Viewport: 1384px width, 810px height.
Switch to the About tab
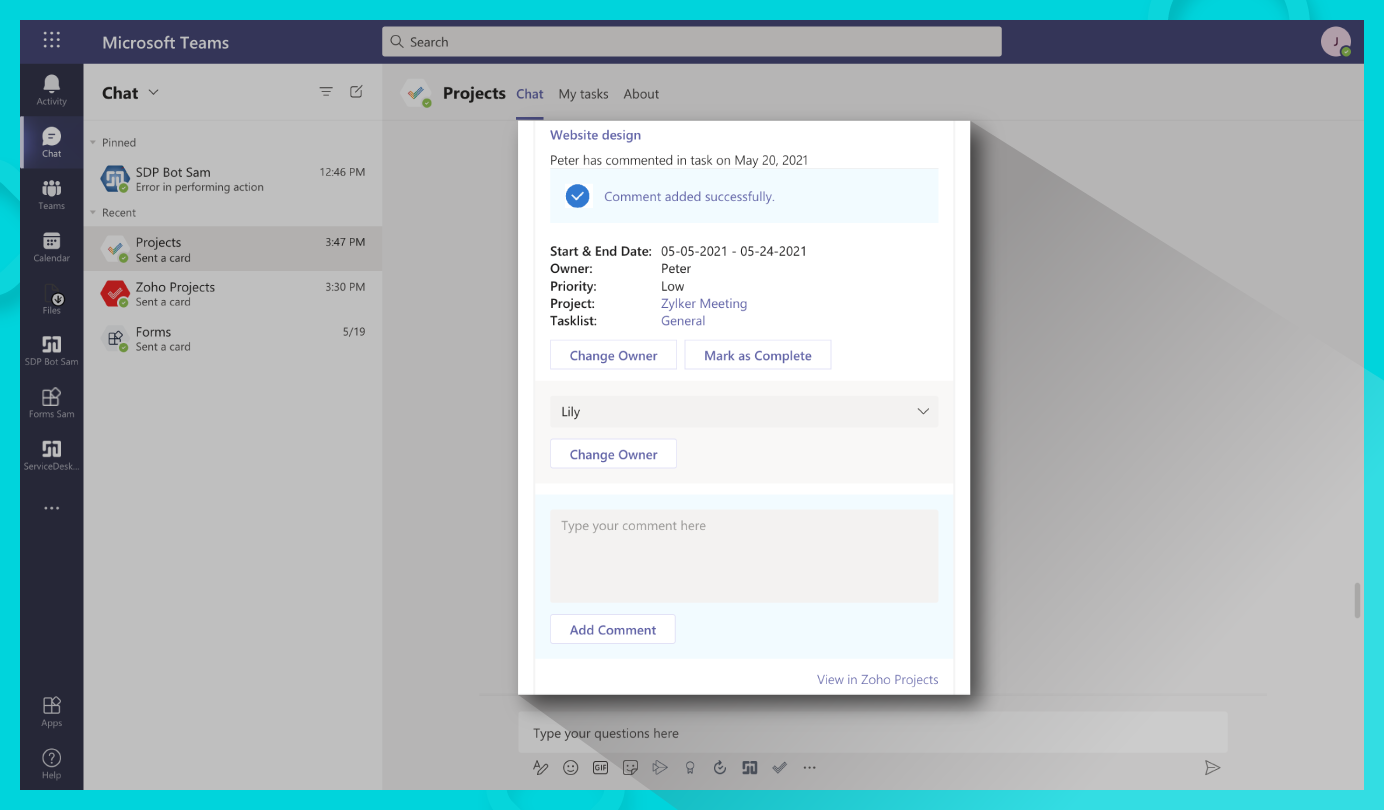(x=641, y=94)
